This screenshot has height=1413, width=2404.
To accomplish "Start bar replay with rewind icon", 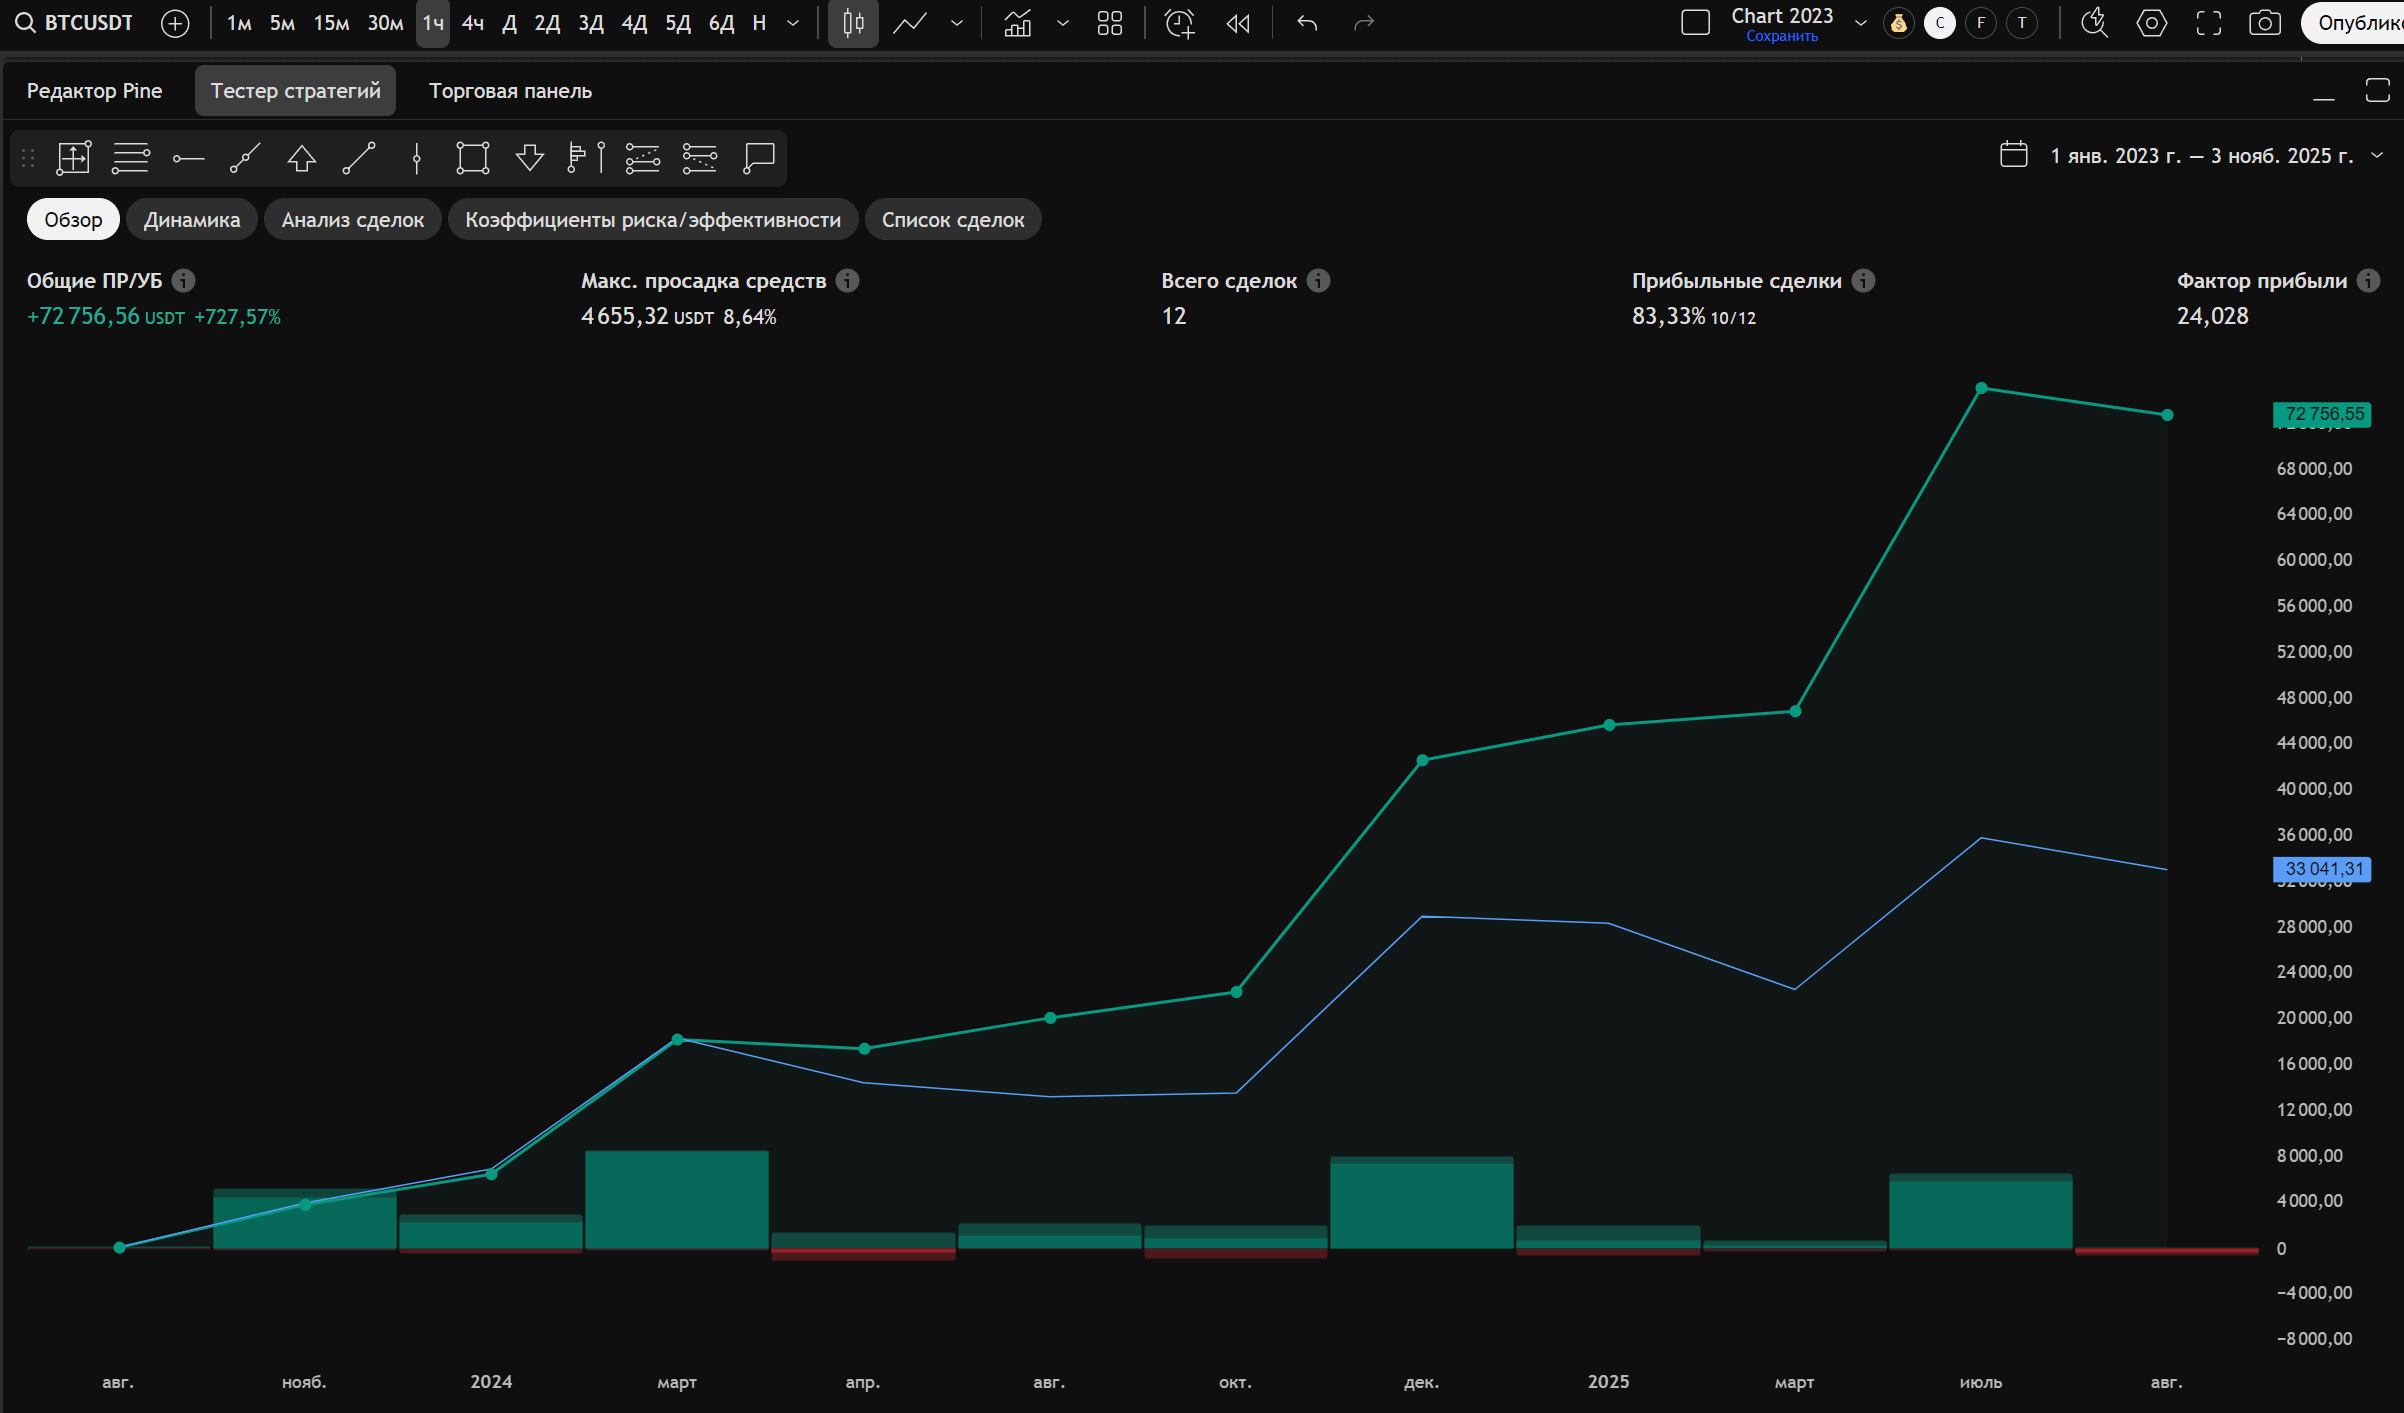I will 1238,23.
